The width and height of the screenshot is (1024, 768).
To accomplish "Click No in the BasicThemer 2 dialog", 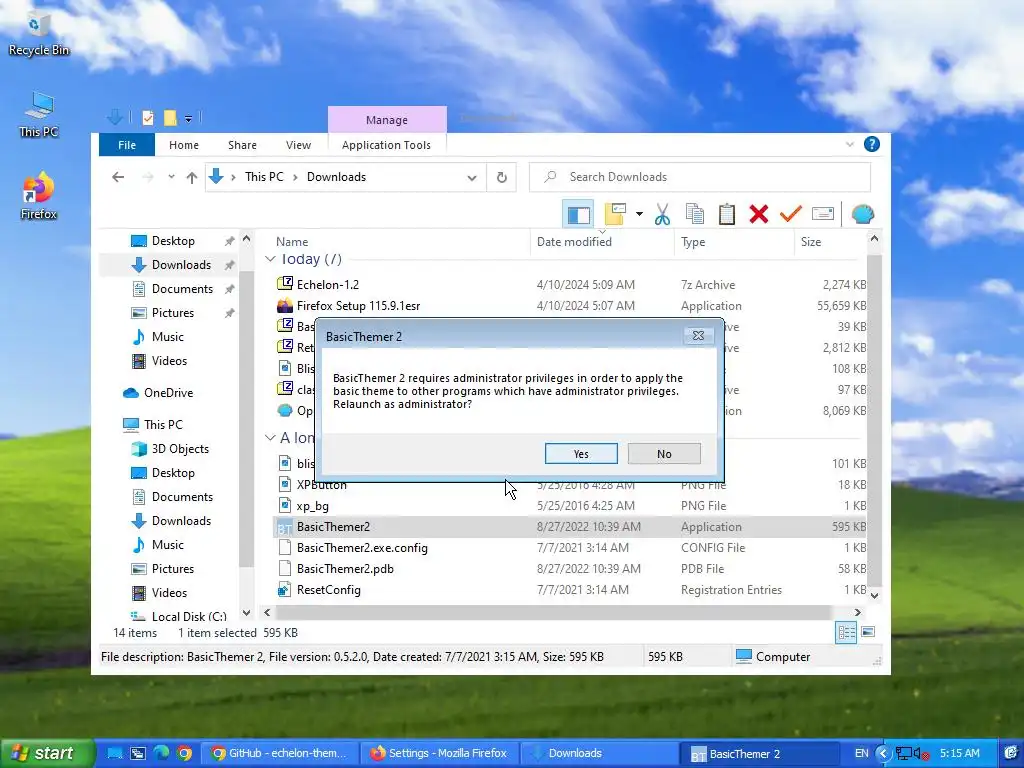I will 664,454.
